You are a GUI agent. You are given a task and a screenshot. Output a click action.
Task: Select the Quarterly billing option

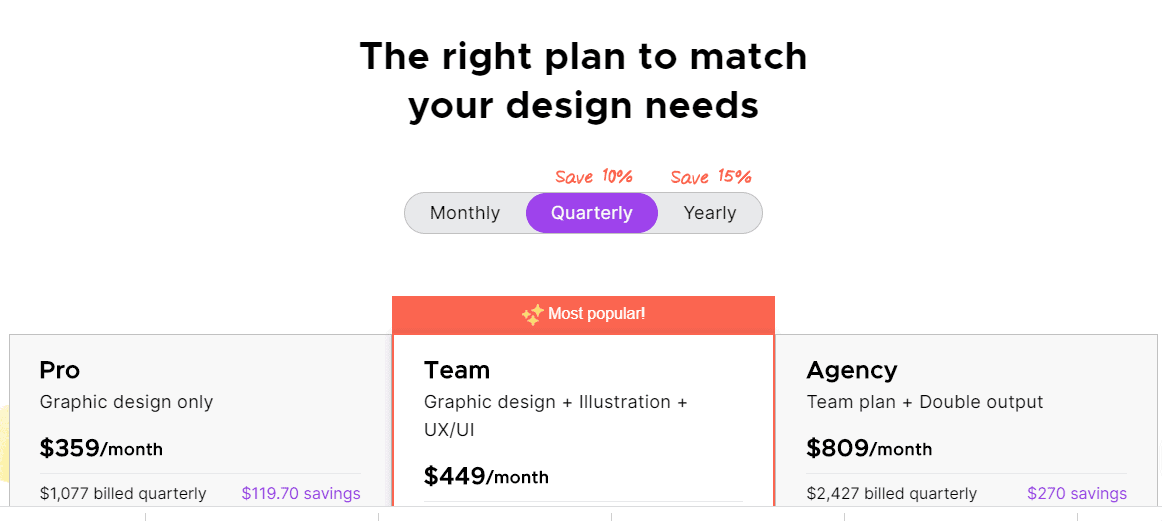tap(591, 213)
